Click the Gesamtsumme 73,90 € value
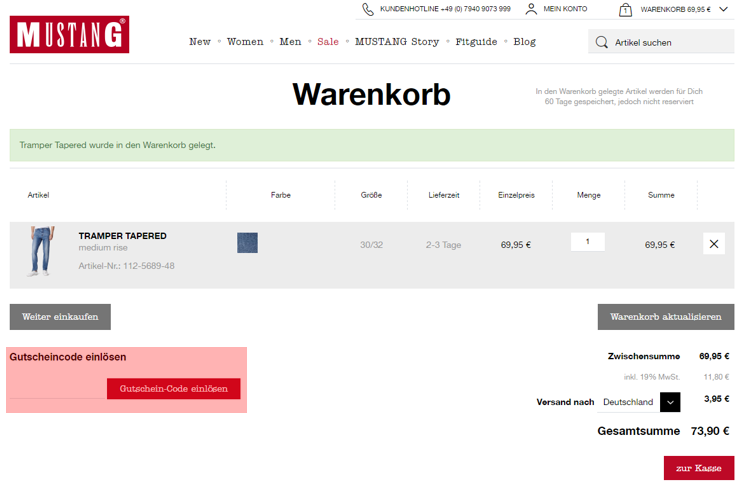The width and height of the screenshot is (740, 486). pos(710,431)
